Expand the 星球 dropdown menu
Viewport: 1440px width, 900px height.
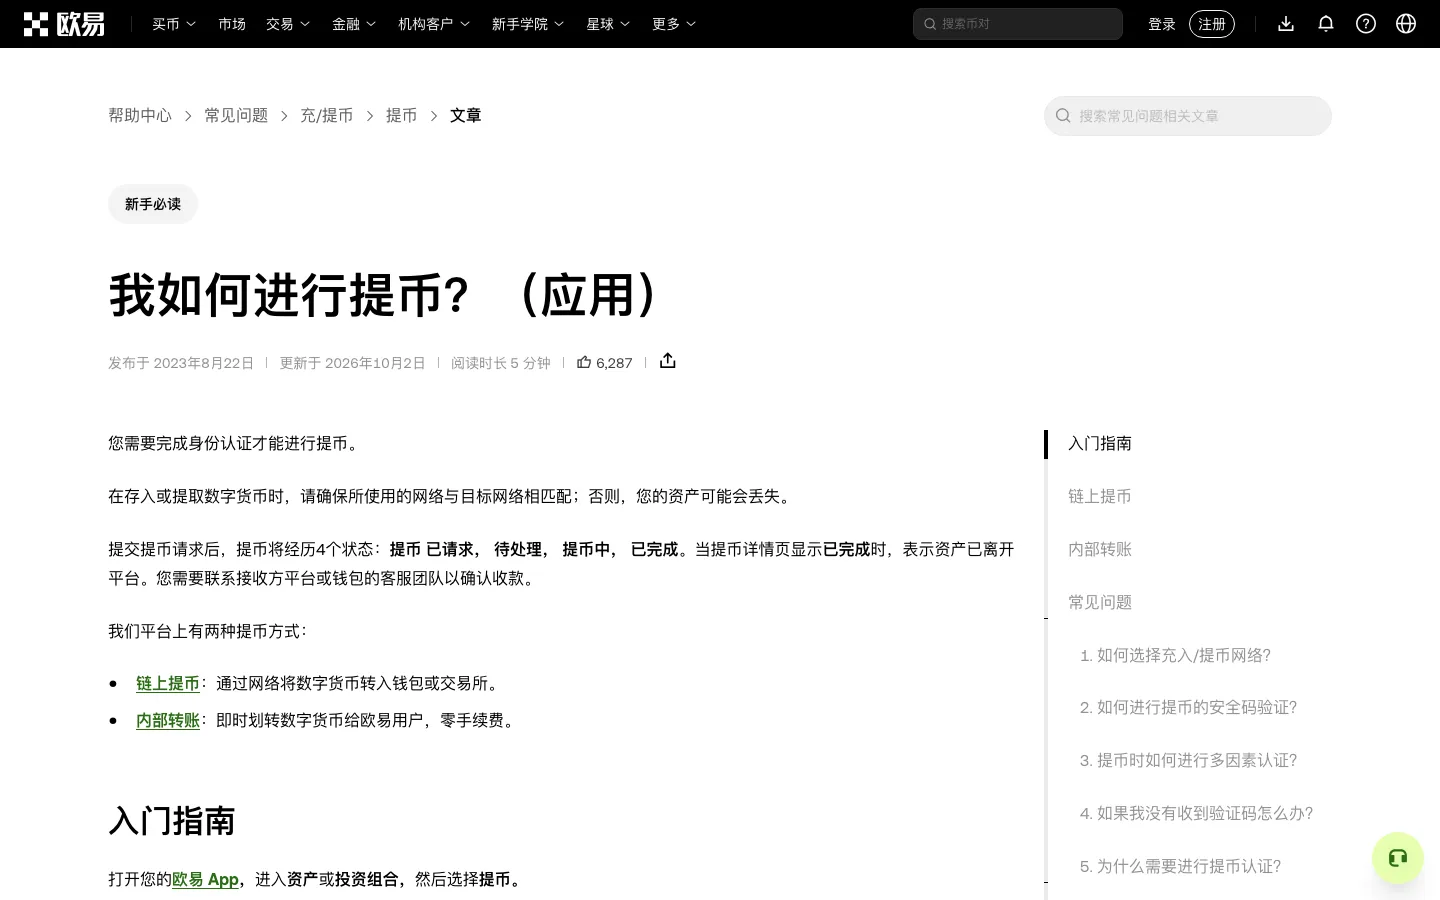[x=608, y=24]
